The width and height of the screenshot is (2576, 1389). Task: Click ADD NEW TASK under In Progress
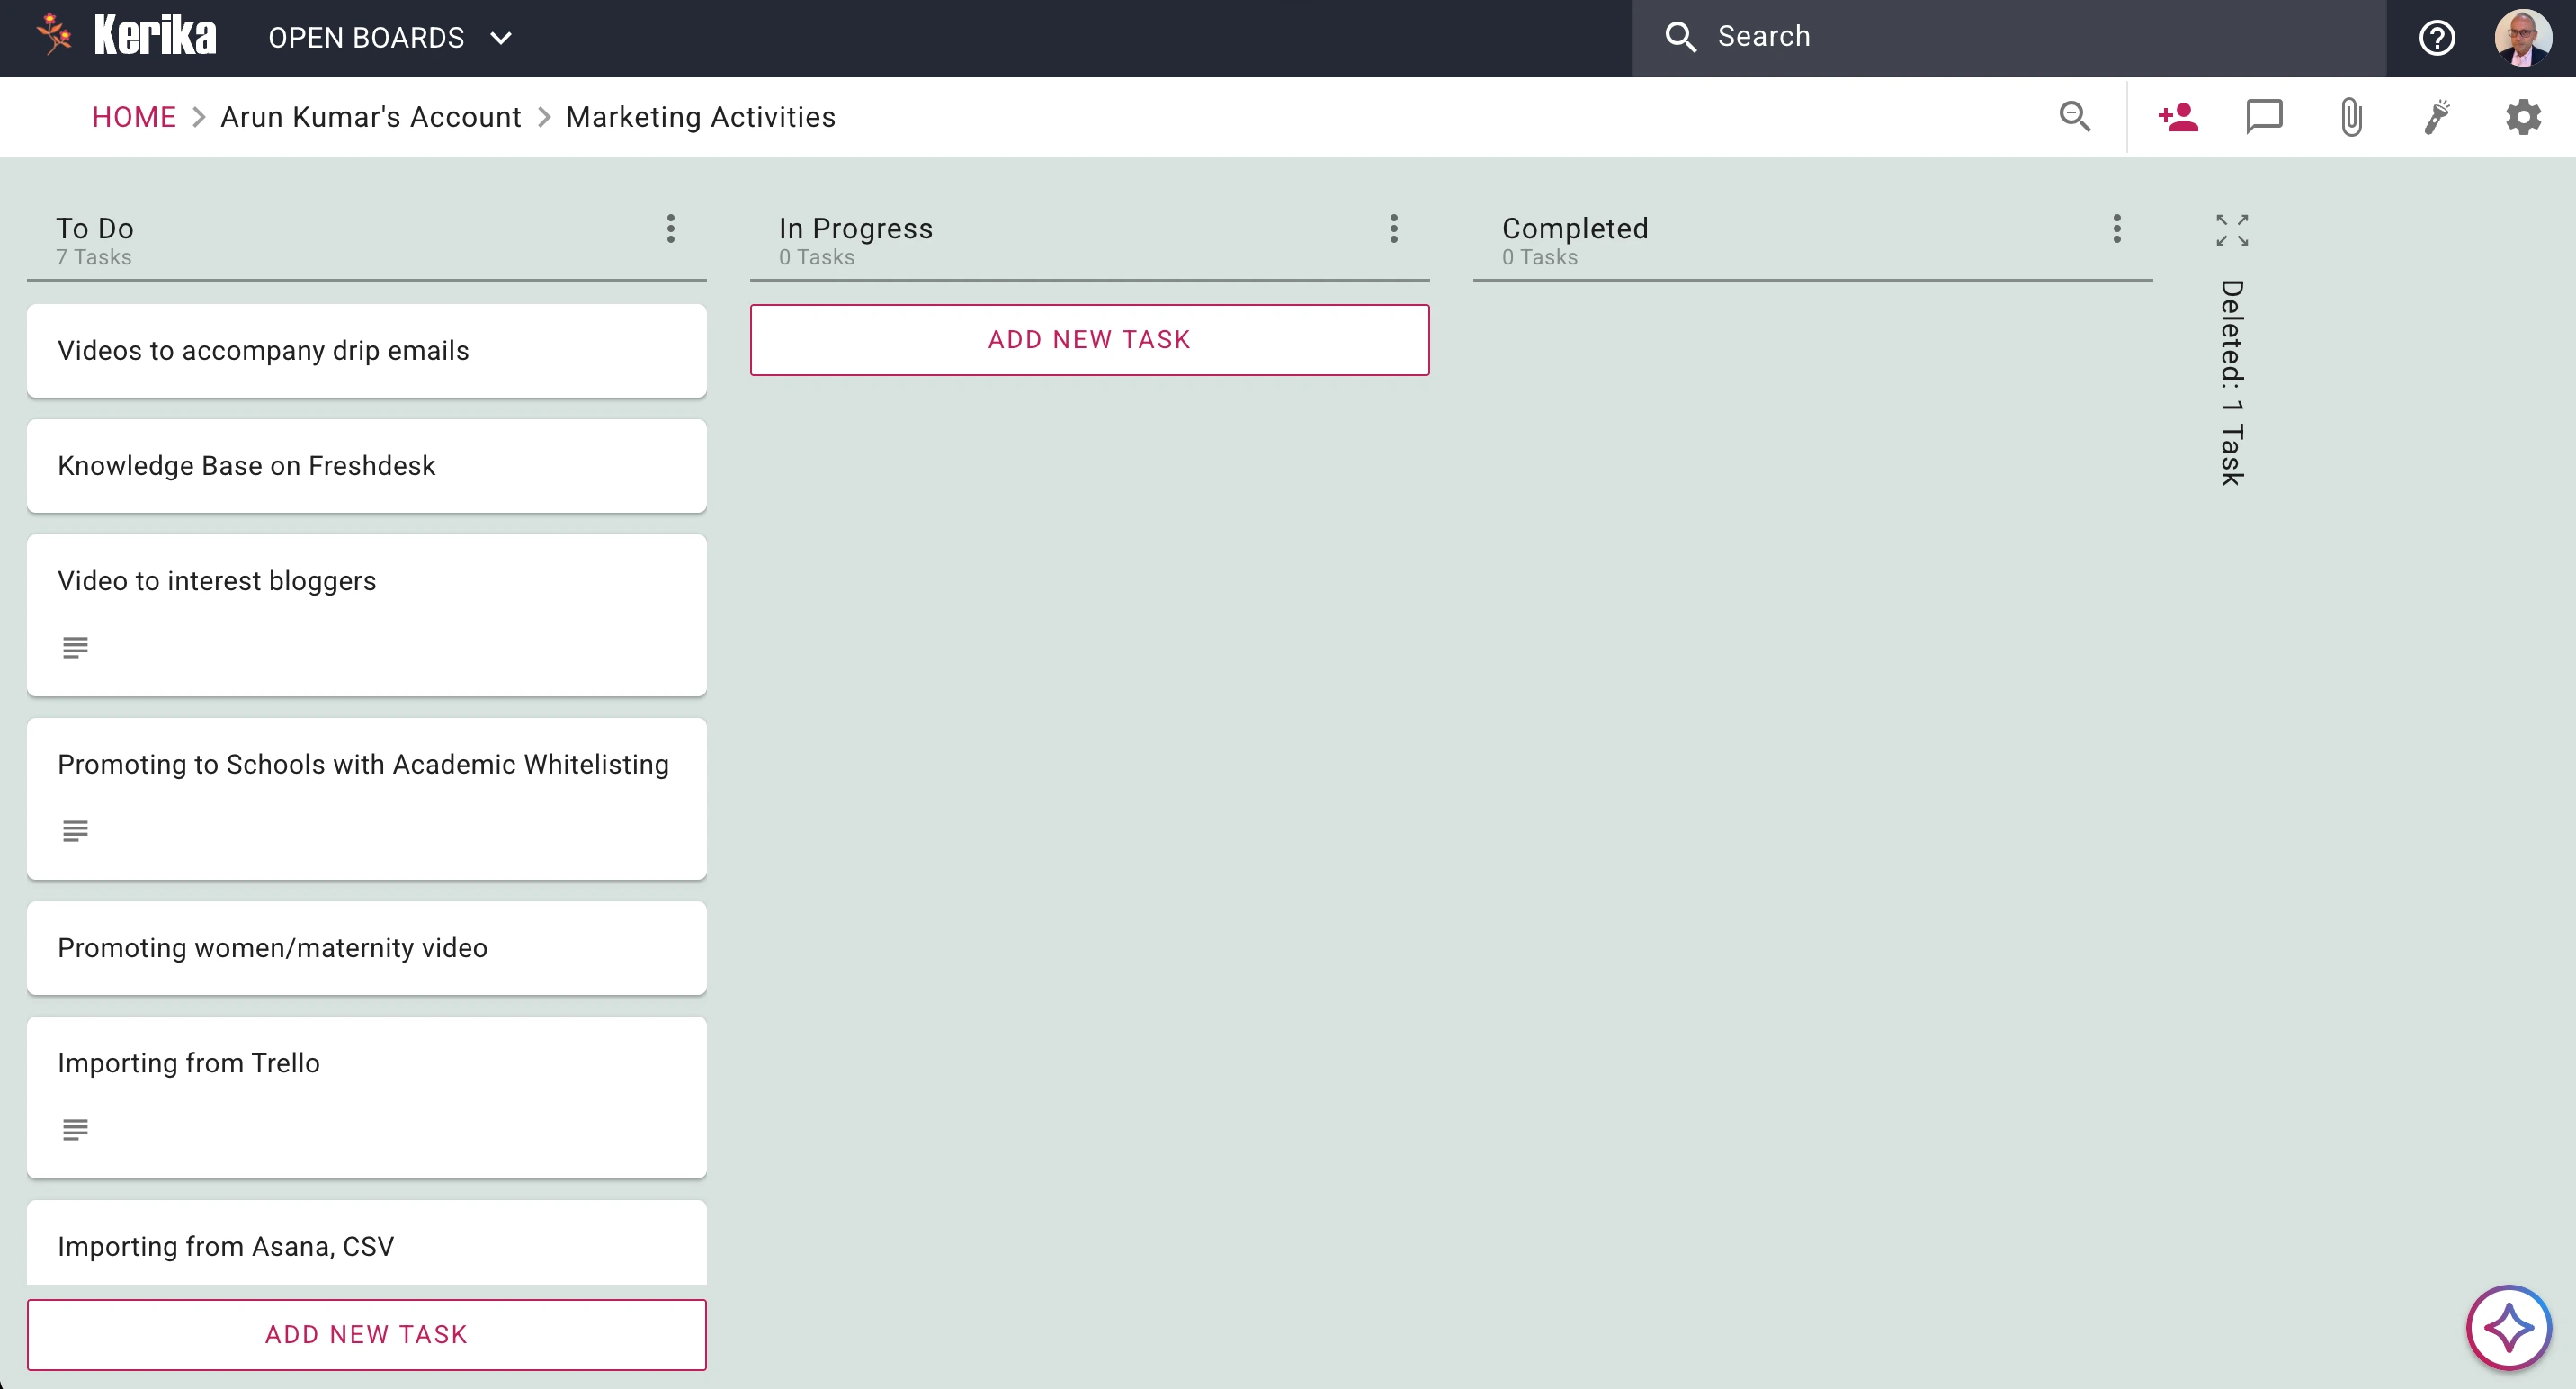1089,340
